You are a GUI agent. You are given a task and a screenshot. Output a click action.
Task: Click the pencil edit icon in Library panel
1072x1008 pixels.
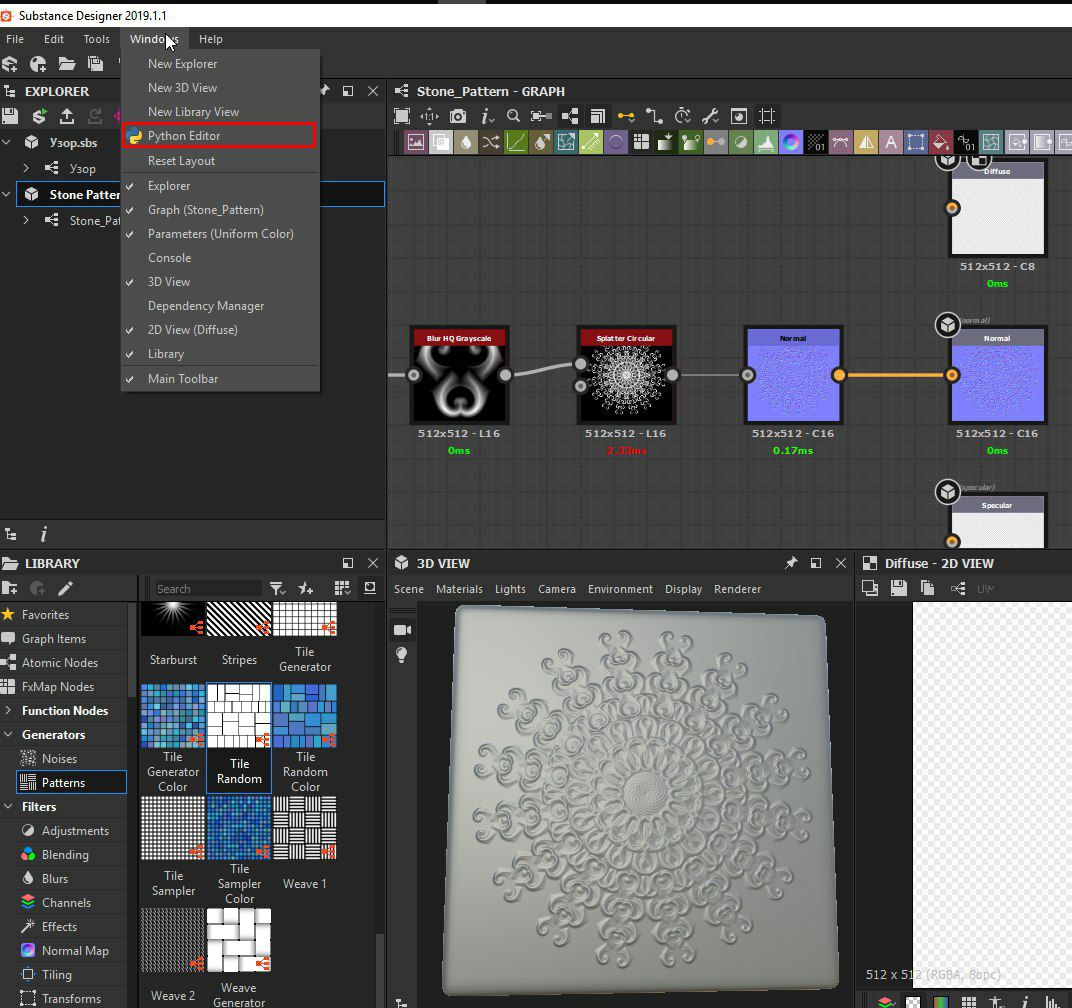66,588
